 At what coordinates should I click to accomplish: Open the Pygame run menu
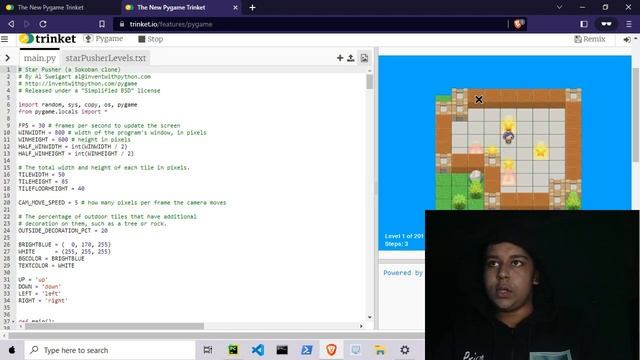tap(103, 39)
